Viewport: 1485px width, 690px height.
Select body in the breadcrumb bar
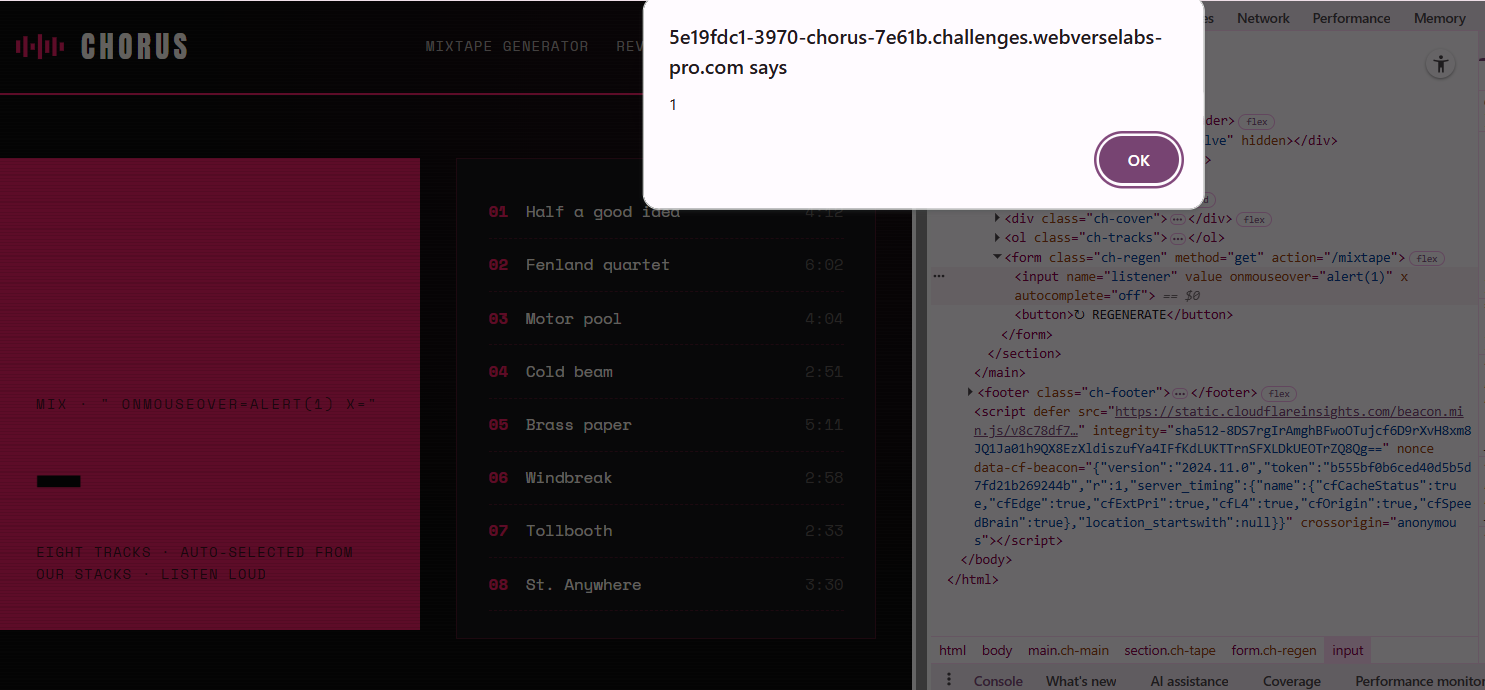(x=997, y=650)
